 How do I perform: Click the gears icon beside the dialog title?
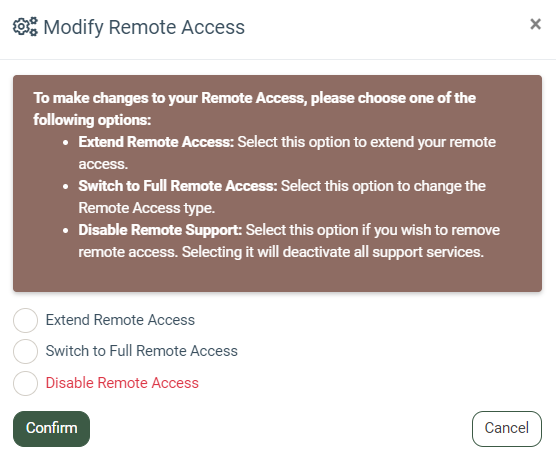point(25,27)
